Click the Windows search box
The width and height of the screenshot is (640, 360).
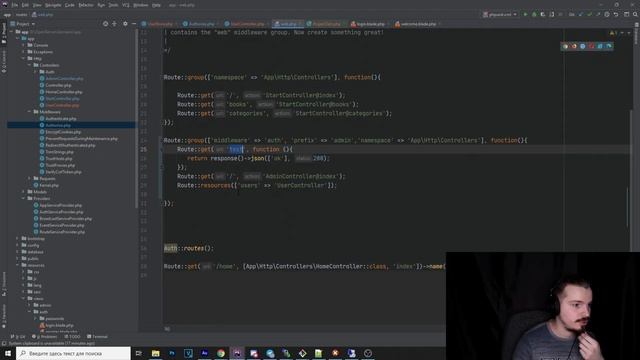[x=73, y=353]
